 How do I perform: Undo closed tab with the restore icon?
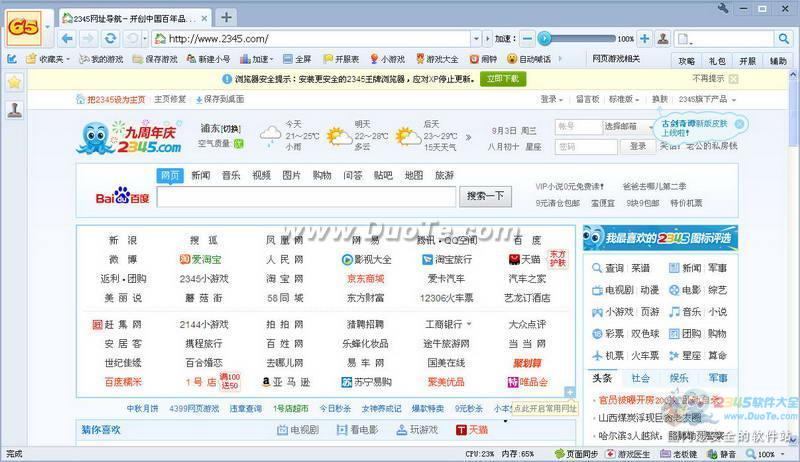tap(132, 39)
